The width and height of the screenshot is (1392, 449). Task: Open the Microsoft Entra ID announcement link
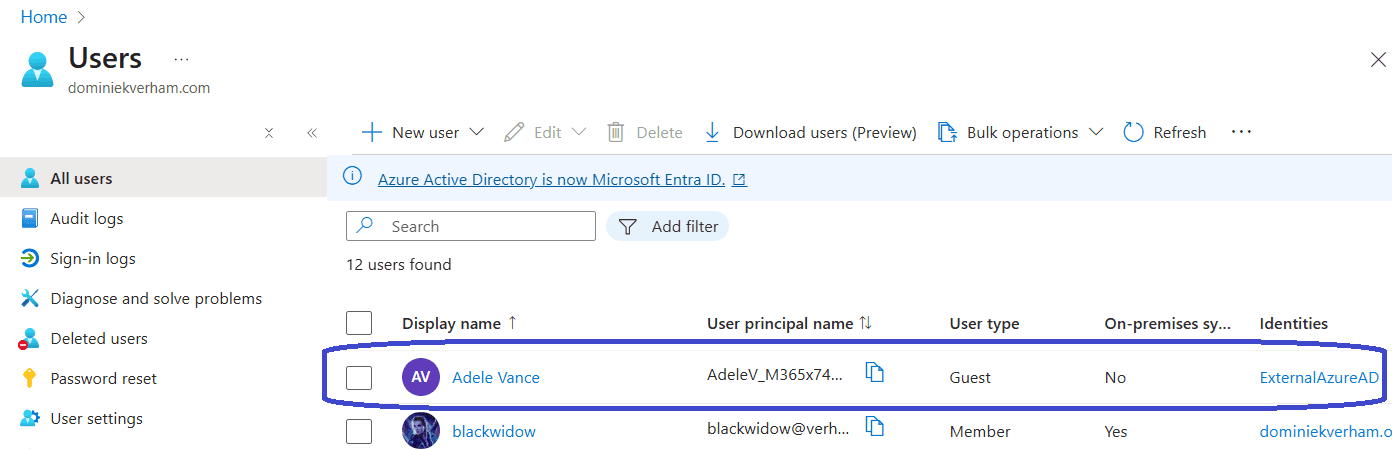tap(551, 180)
